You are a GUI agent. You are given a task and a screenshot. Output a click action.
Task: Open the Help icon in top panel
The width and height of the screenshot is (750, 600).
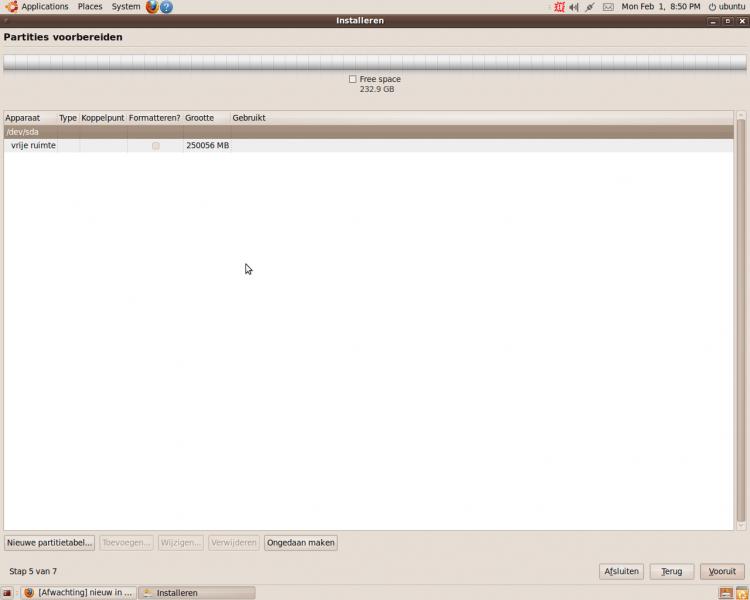tap(166, 7)
